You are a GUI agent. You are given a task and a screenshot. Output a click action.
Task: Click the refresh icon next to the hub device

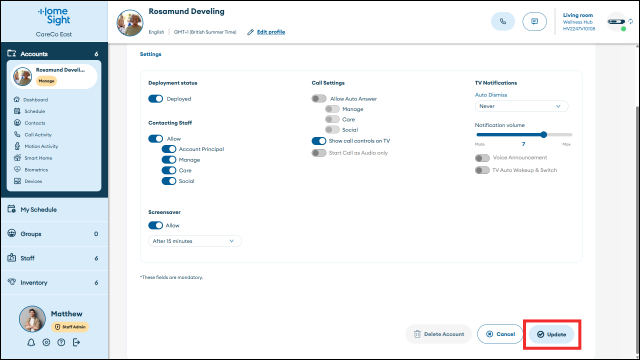tap(630, 21)
